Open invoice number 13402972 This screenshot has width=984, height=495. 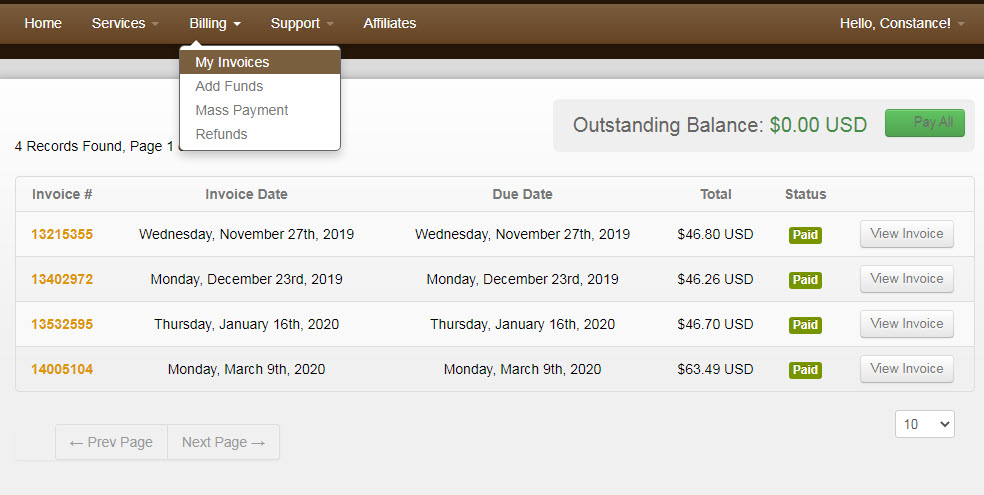click(62, 280)
